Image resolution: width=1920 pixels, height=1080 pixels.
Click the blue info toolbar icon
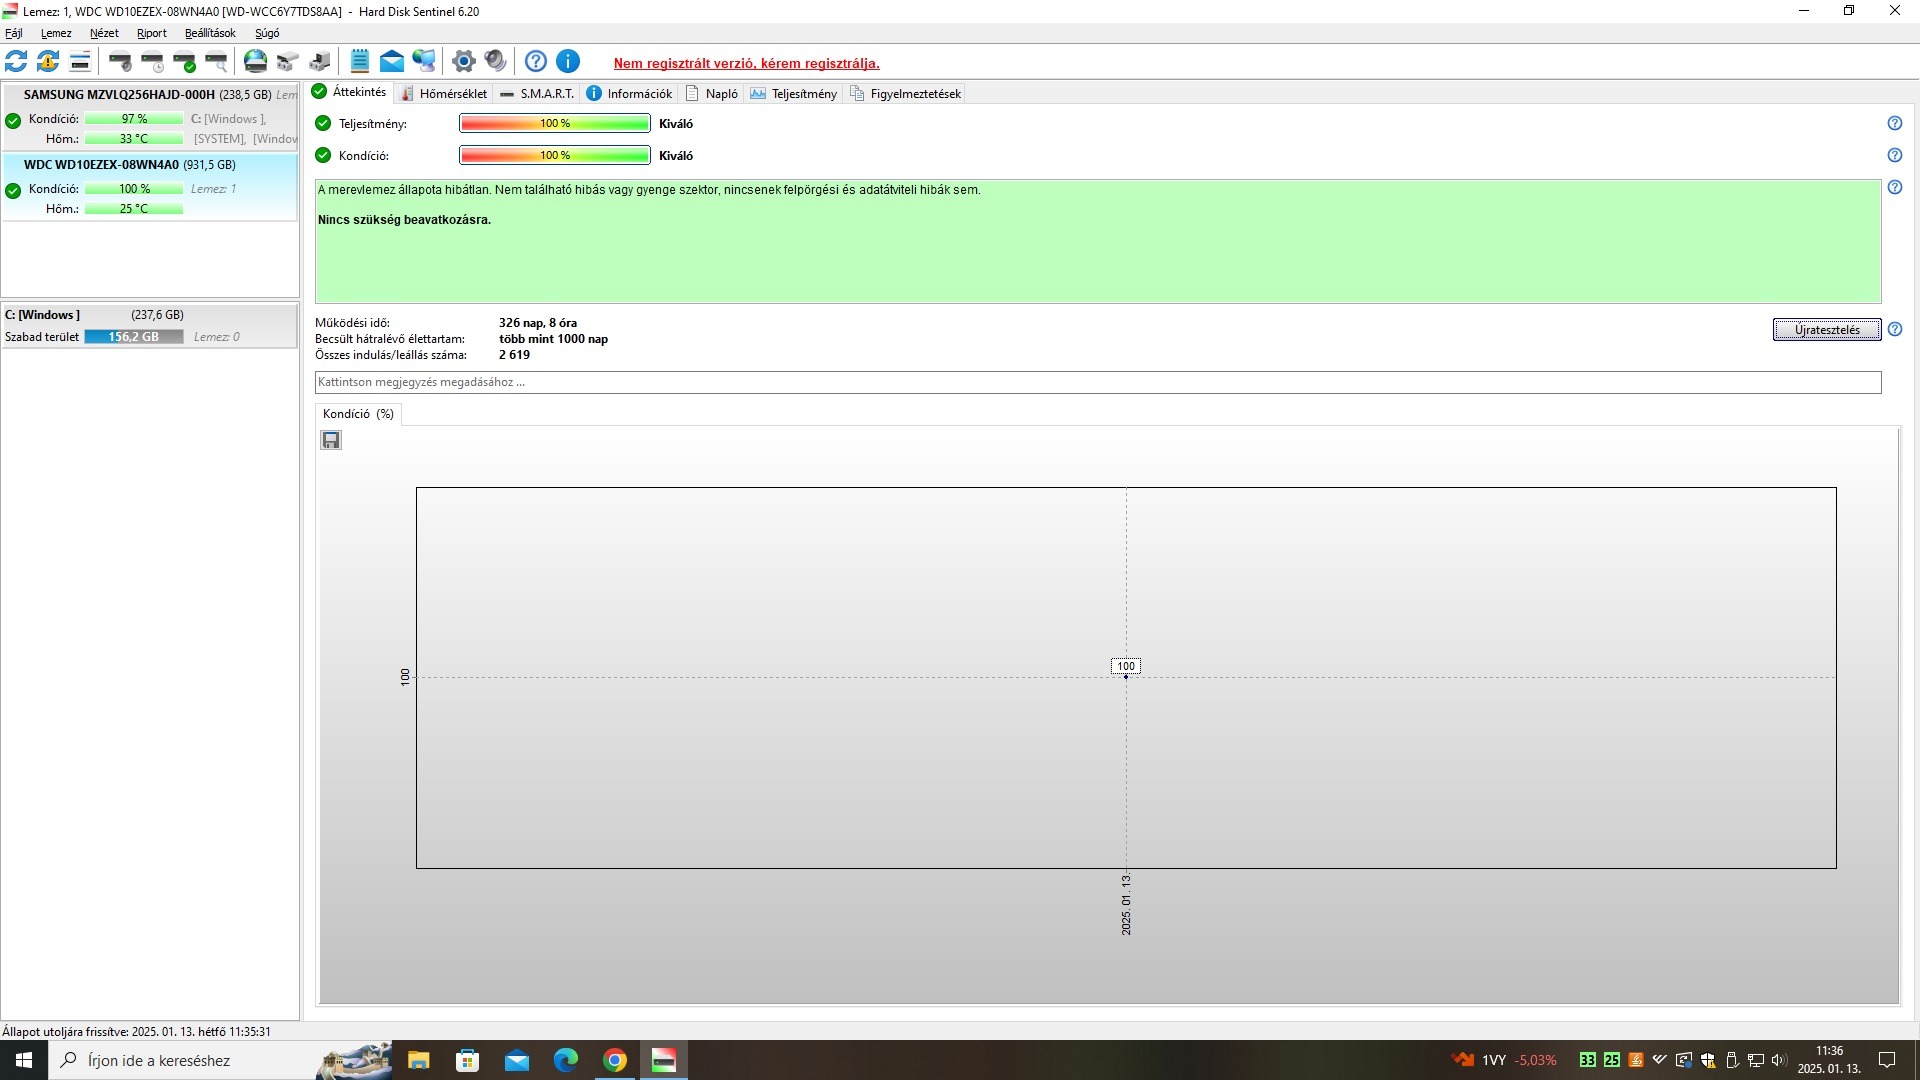(x=567, y=62)
